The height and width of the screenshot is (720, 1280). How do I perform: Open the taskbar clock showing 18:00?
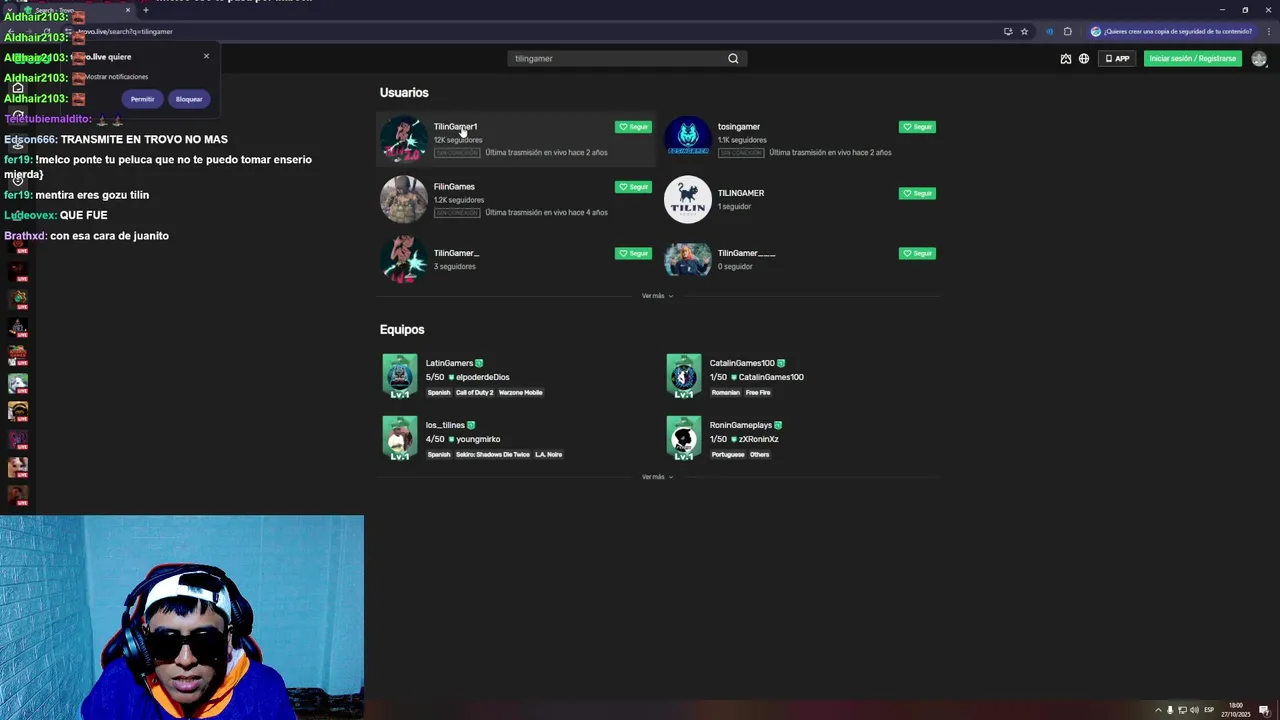point(1236,710)
